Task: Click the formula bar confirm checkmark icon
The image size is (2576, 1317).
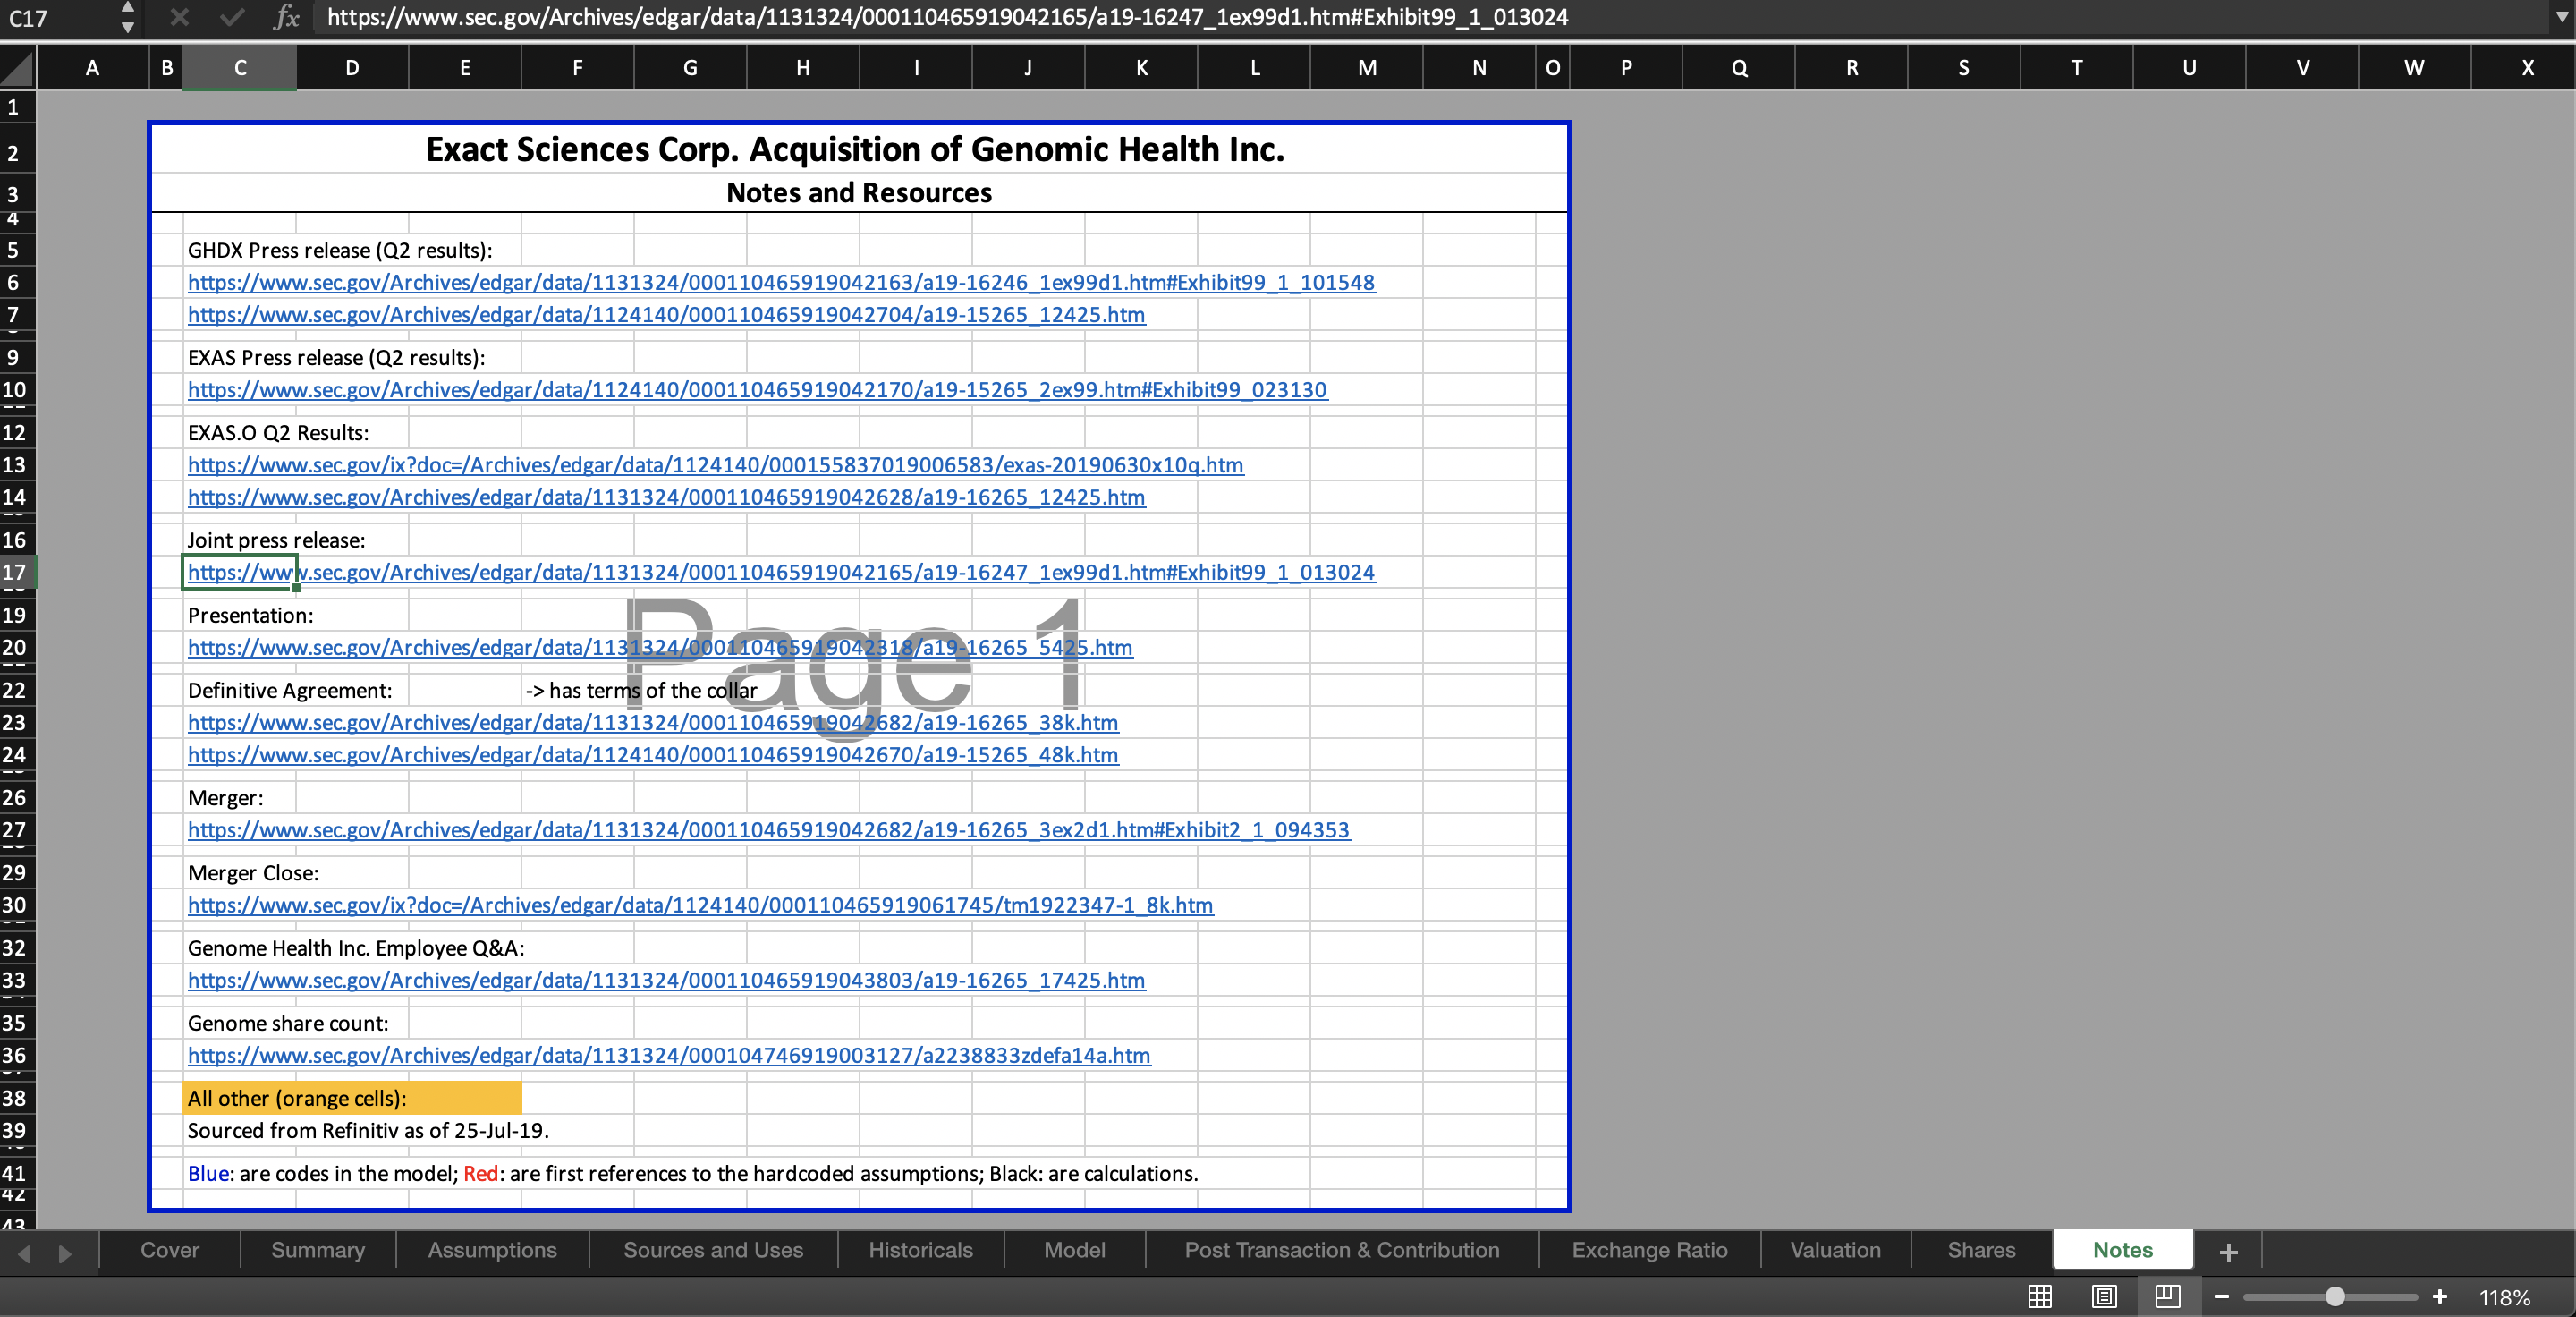Action: point(232,17)
